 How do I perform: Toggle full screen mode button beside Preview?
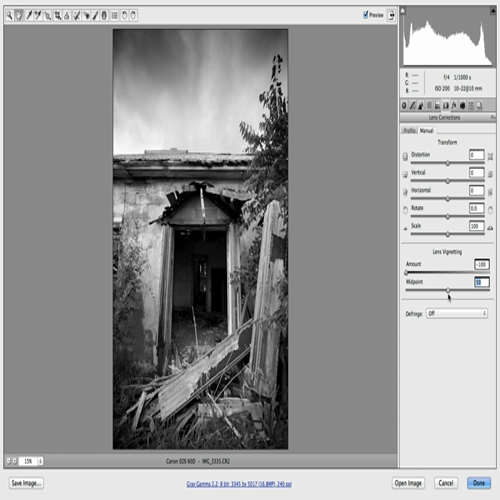click(x=391, y=15)
